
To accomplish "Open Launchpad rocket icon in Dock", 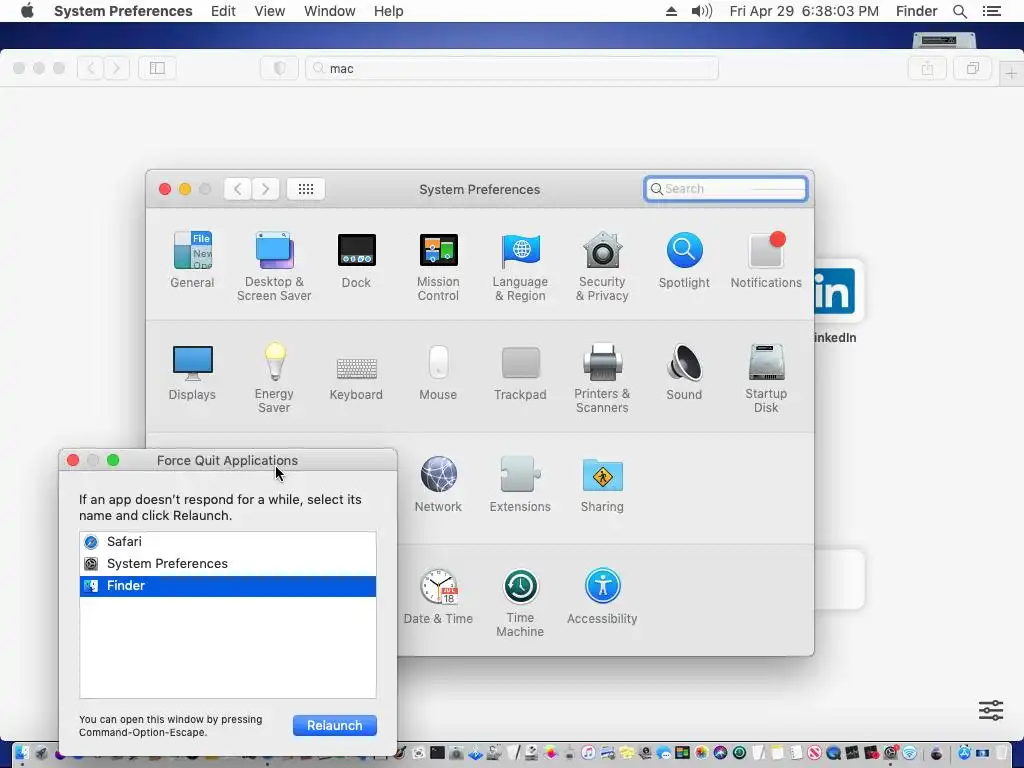I will tap(41, 753).
